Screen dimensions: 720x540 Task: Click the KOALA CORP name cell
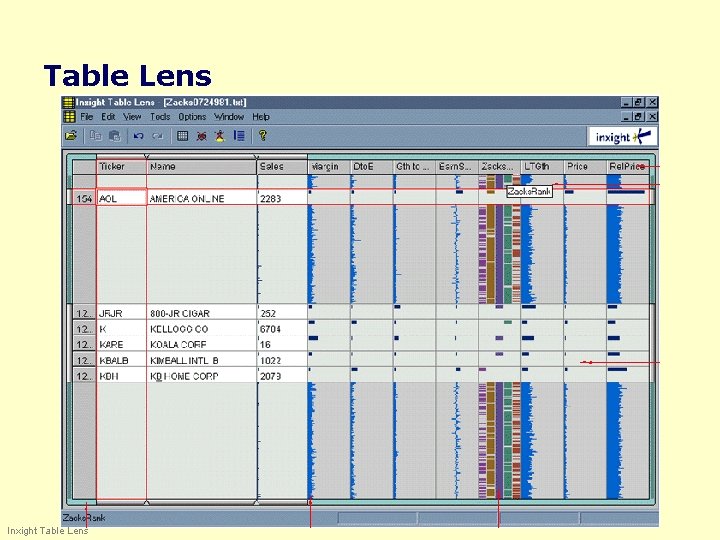point(202,345)
